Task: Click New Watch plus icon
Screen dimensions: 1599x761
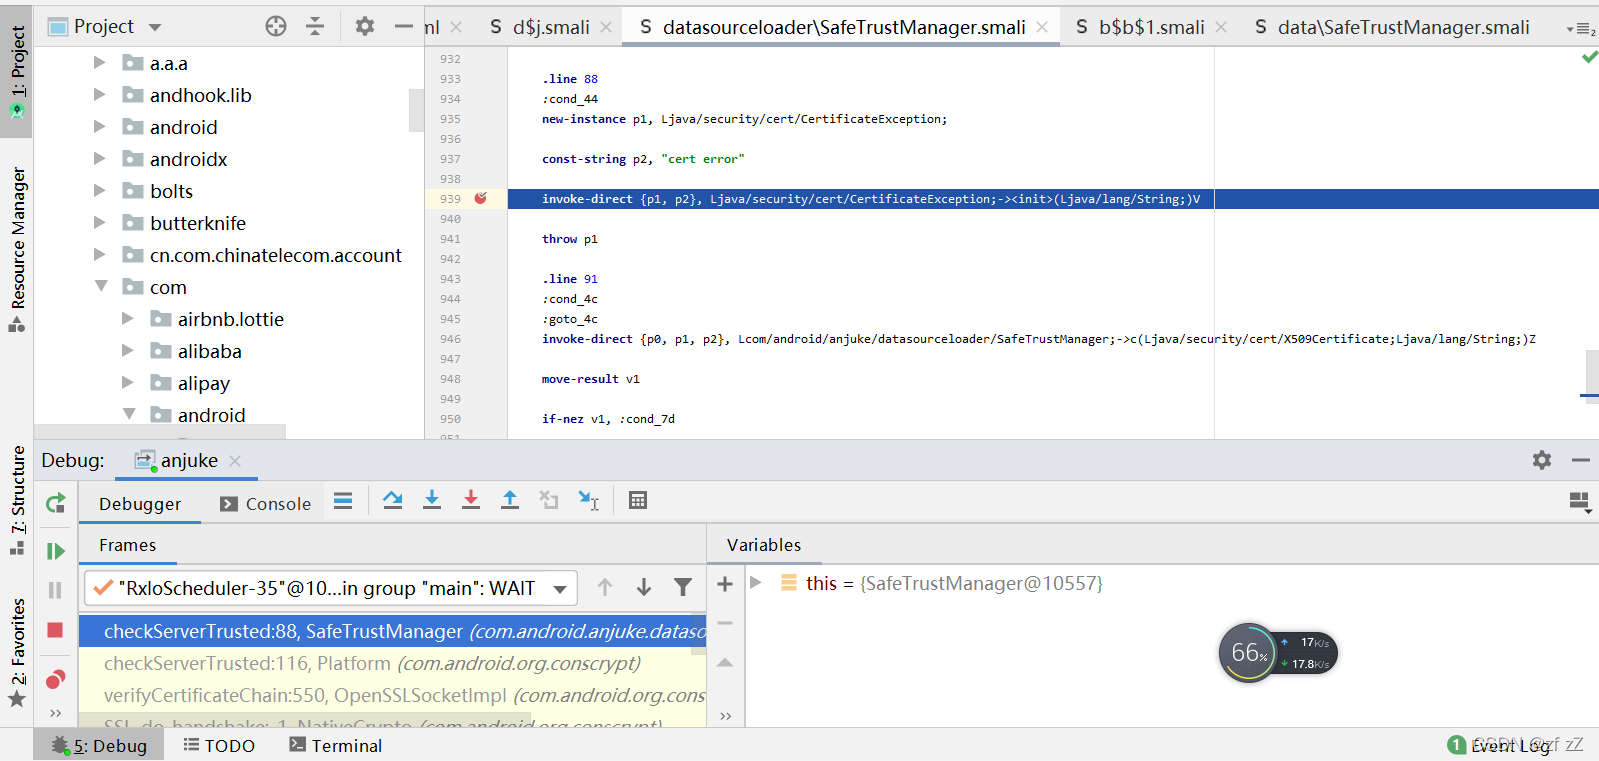Action: point(725,584)
